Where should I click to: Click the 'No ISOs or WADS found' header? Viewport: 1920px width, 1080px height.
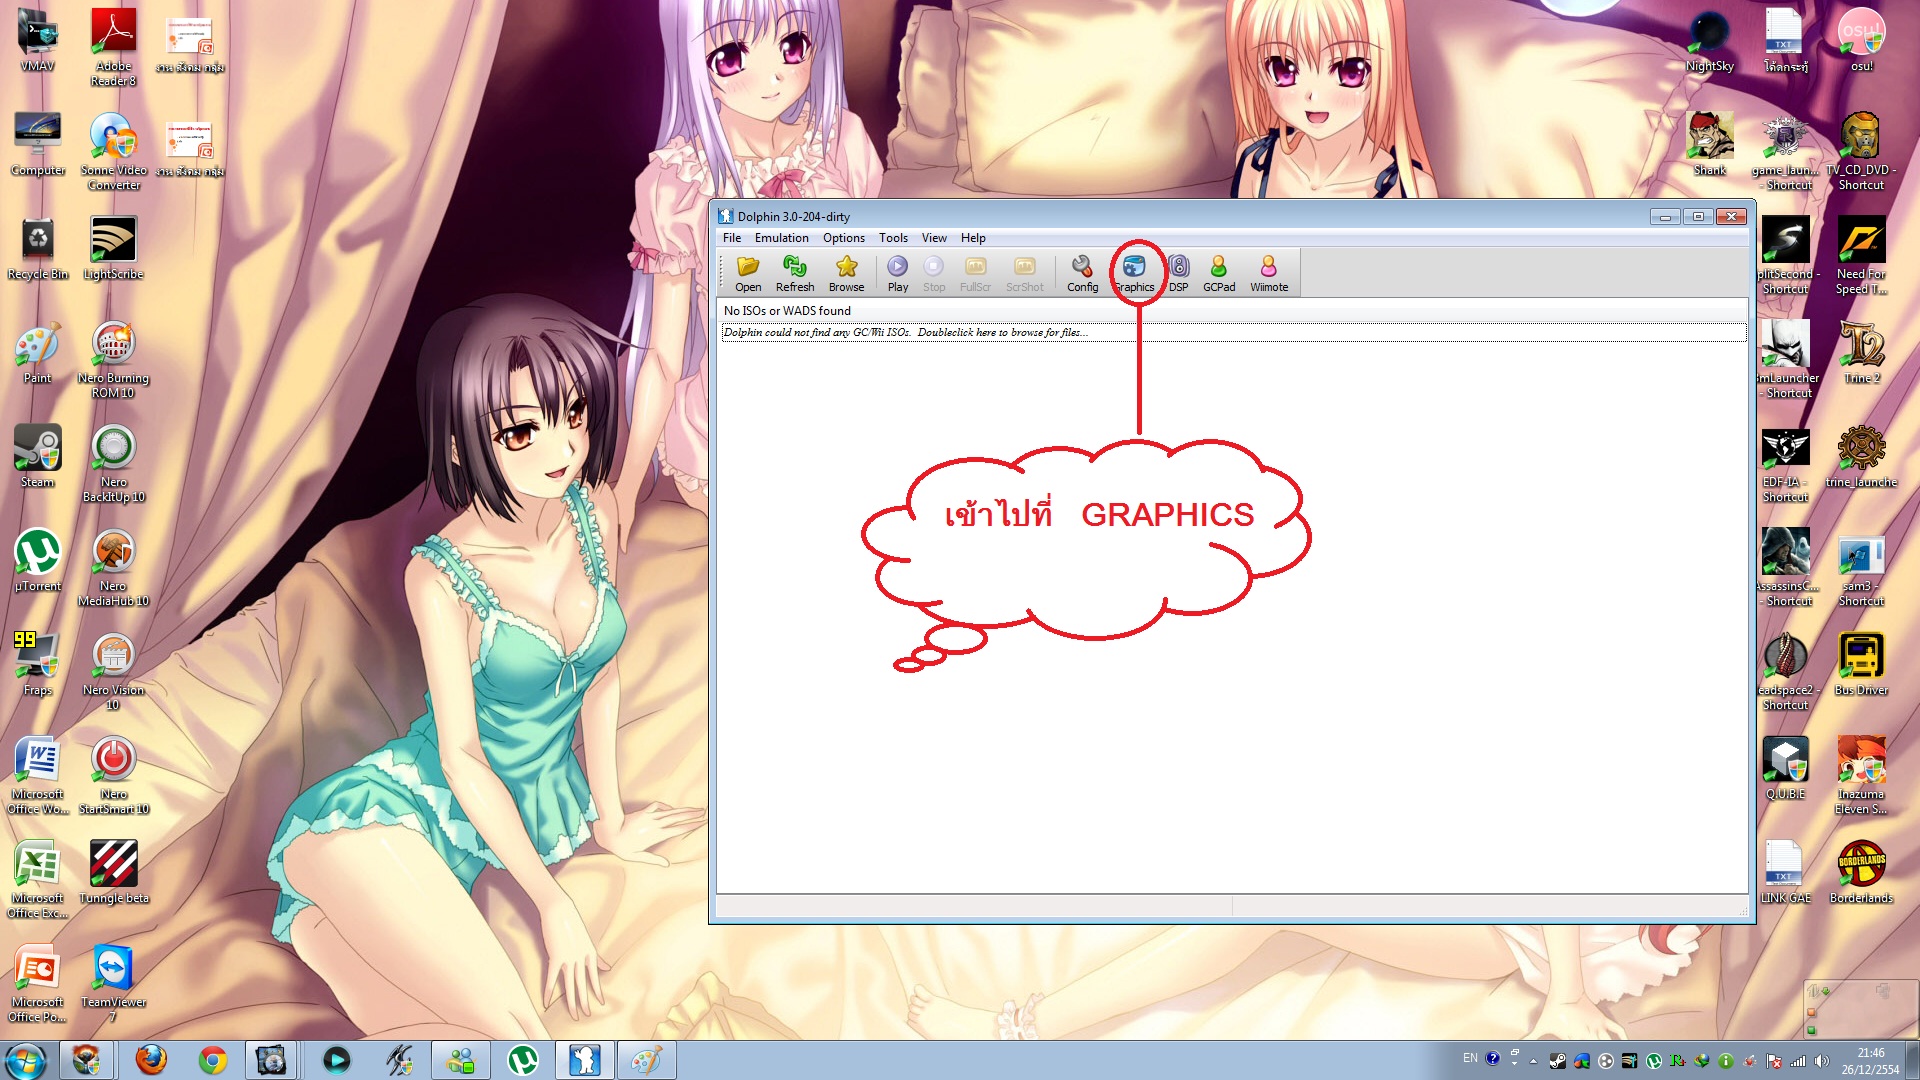pyautogui.click(x=787, y=311)
